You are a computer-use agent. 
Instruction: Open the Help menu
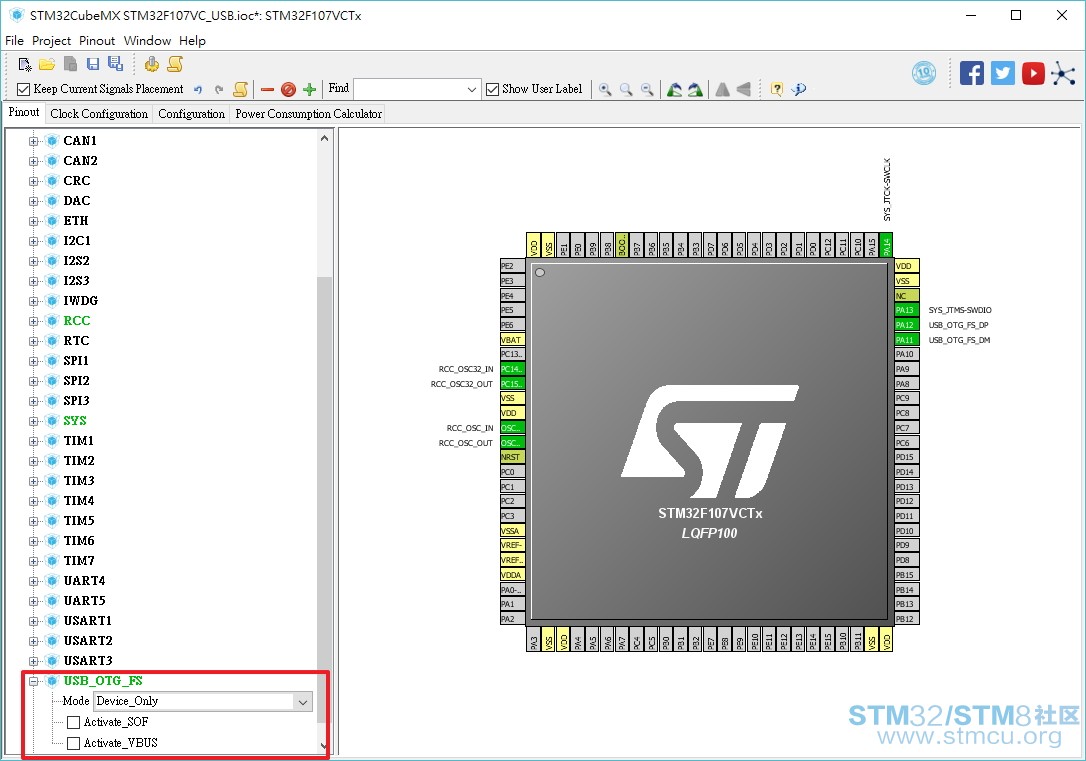[192, 40]
